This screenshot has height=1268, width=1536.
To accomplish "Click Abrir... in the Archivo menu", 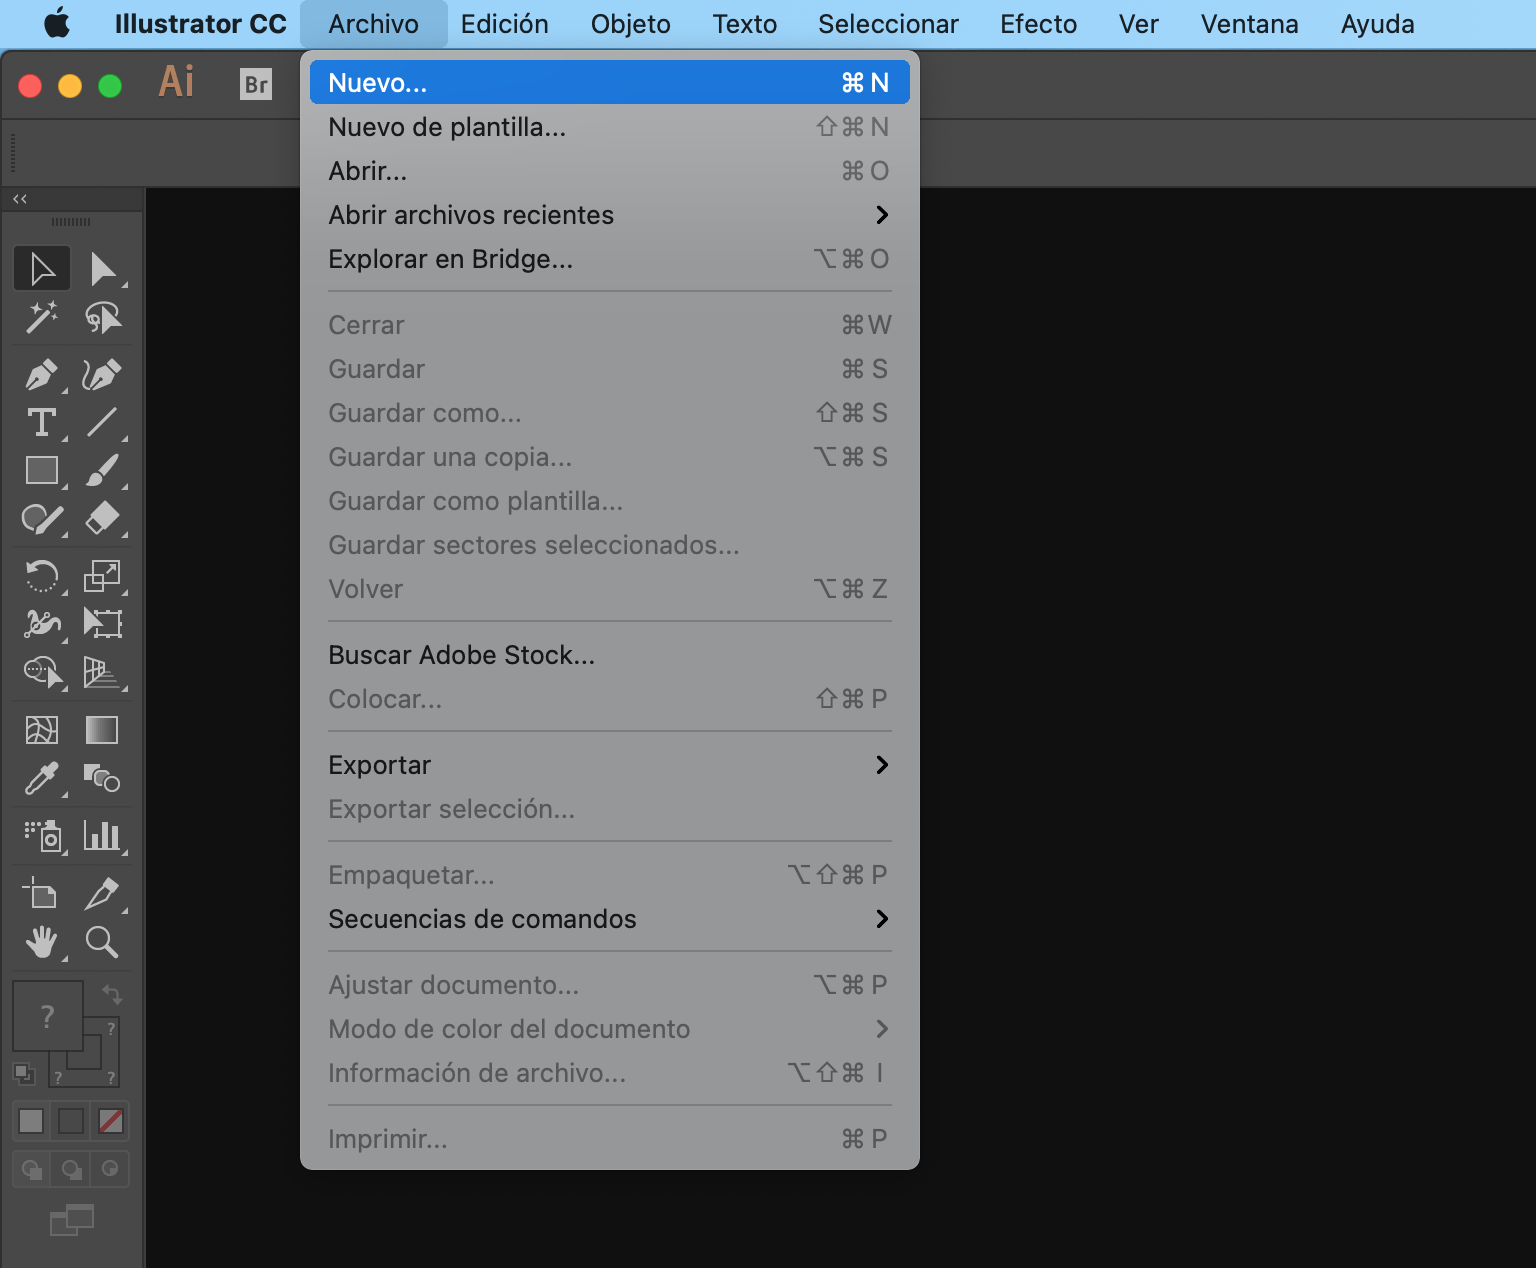I will coord(610,171).
